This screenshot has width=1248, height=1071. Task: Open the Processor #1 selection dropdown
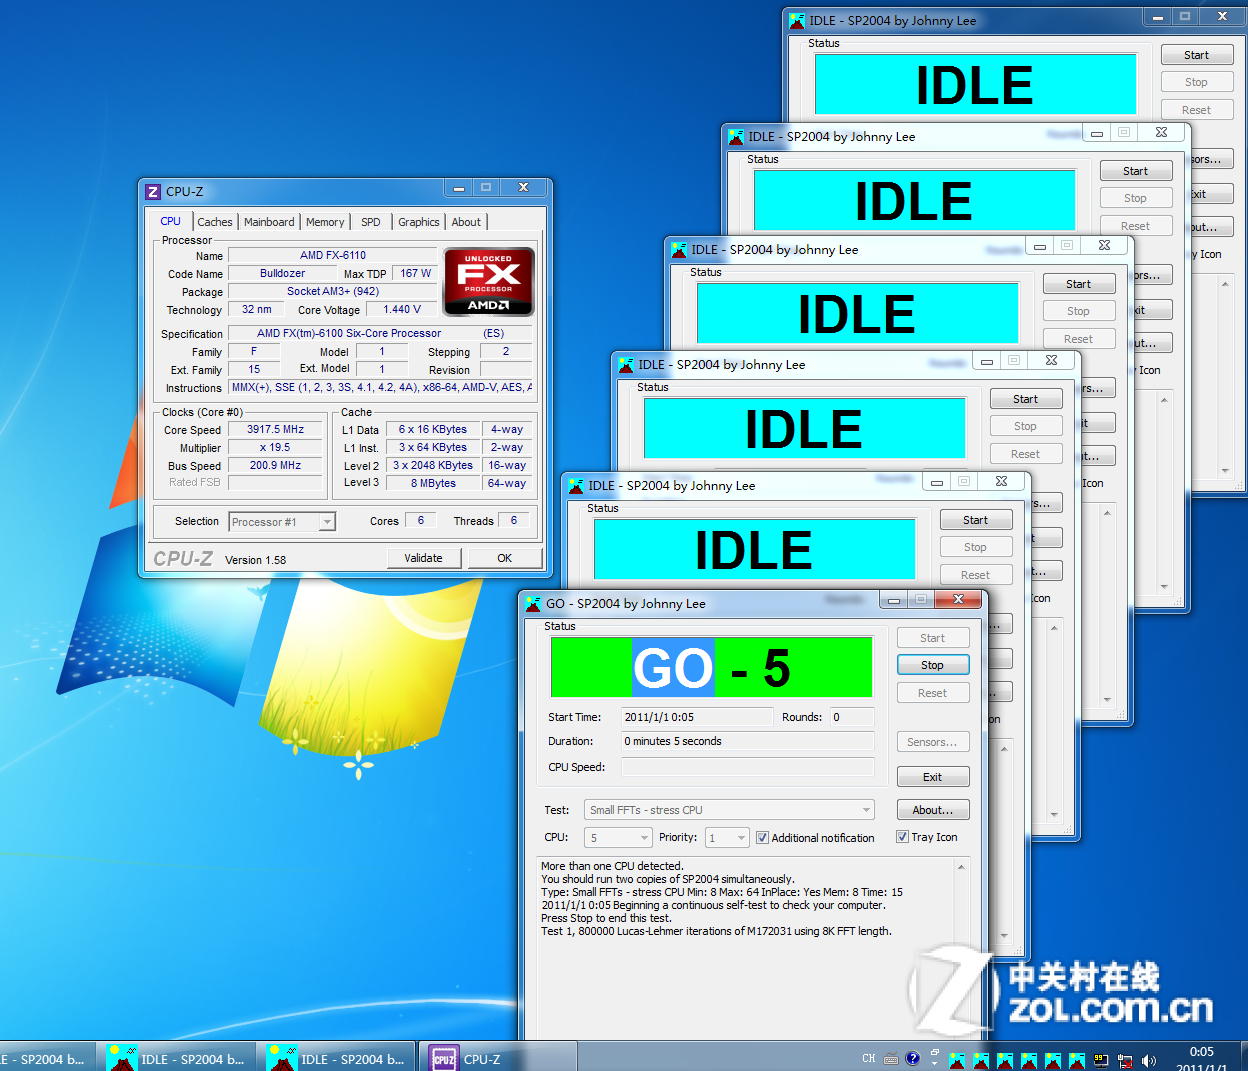(x=326, y=522)
